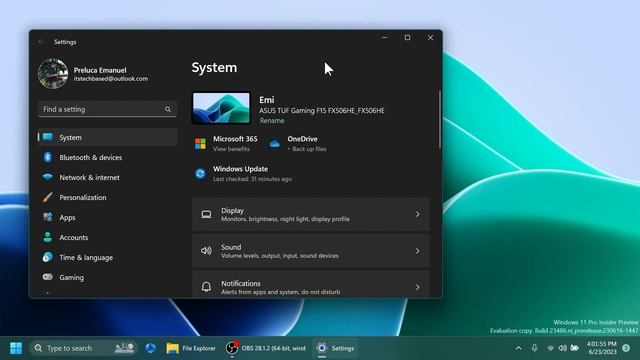Expand Display using its chevron arrow
Viewport: 640px width, 360px height.
pos(418,214)
